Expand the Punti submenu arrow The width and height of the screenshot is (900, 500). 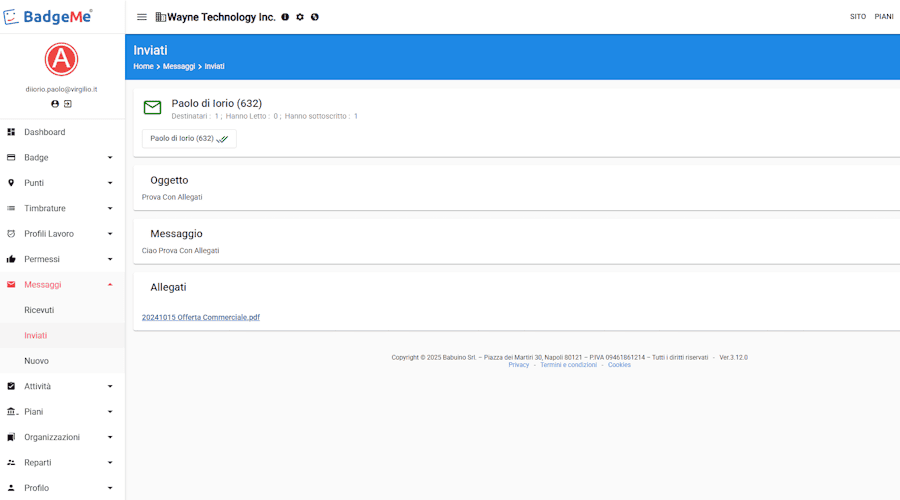point(110,183)
